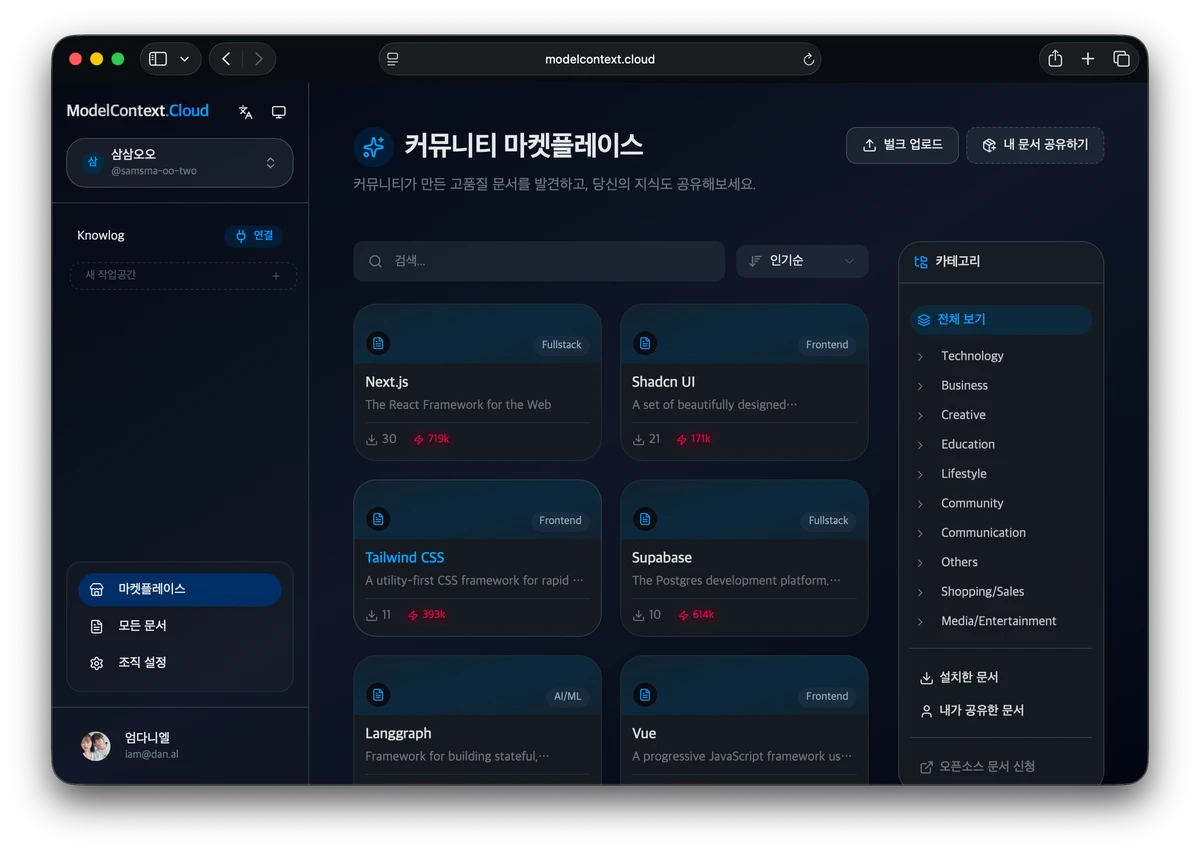Image resolution: width=1200 pixels, height=853 pixels.
Task: Click the sparkle marketplace header icon
Action: pyautogui.click(x=373, y=146)
